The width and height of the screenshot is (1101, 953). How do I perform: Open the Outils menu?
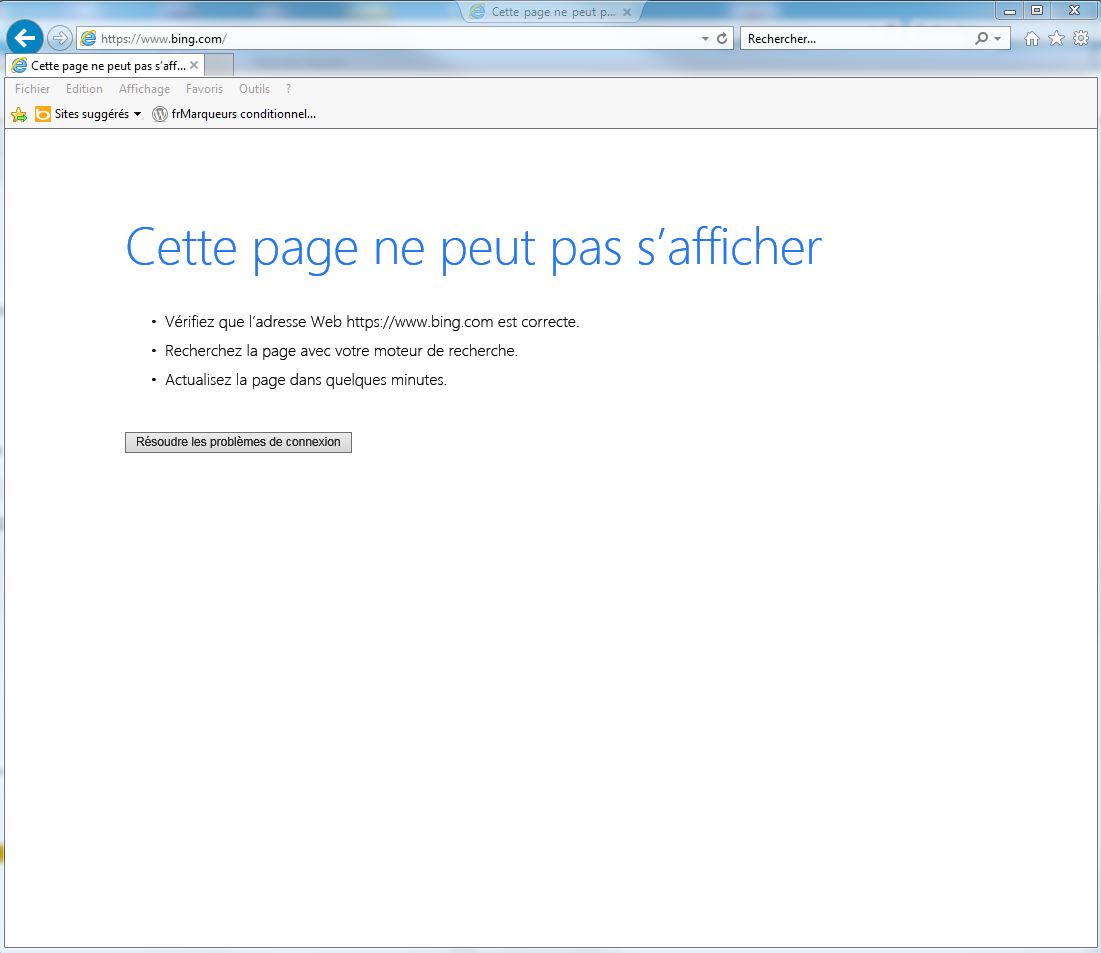[x=254, y=89]
